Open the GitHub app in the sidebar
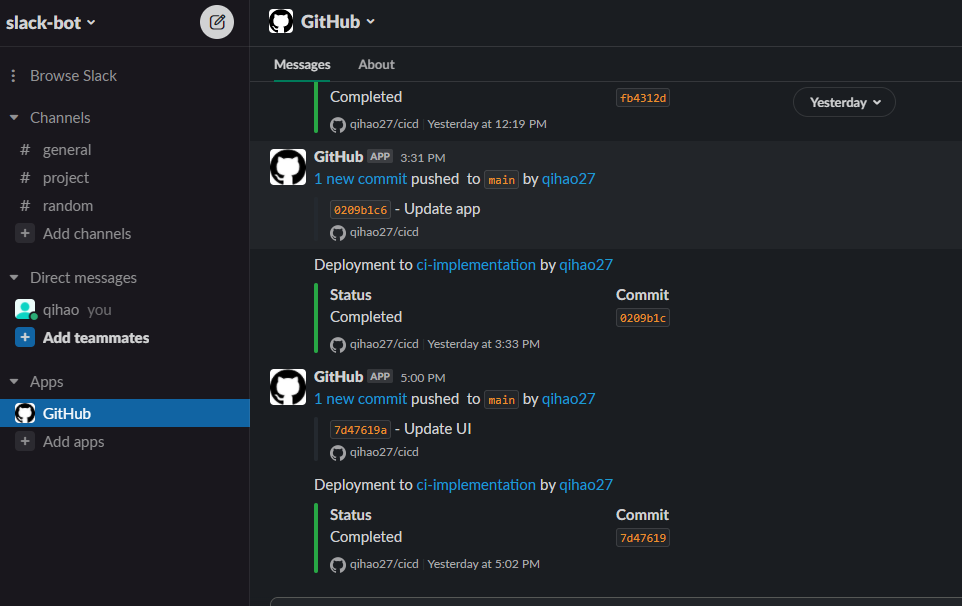The width and height of the screenshot is (962, 606). [125, 413]
